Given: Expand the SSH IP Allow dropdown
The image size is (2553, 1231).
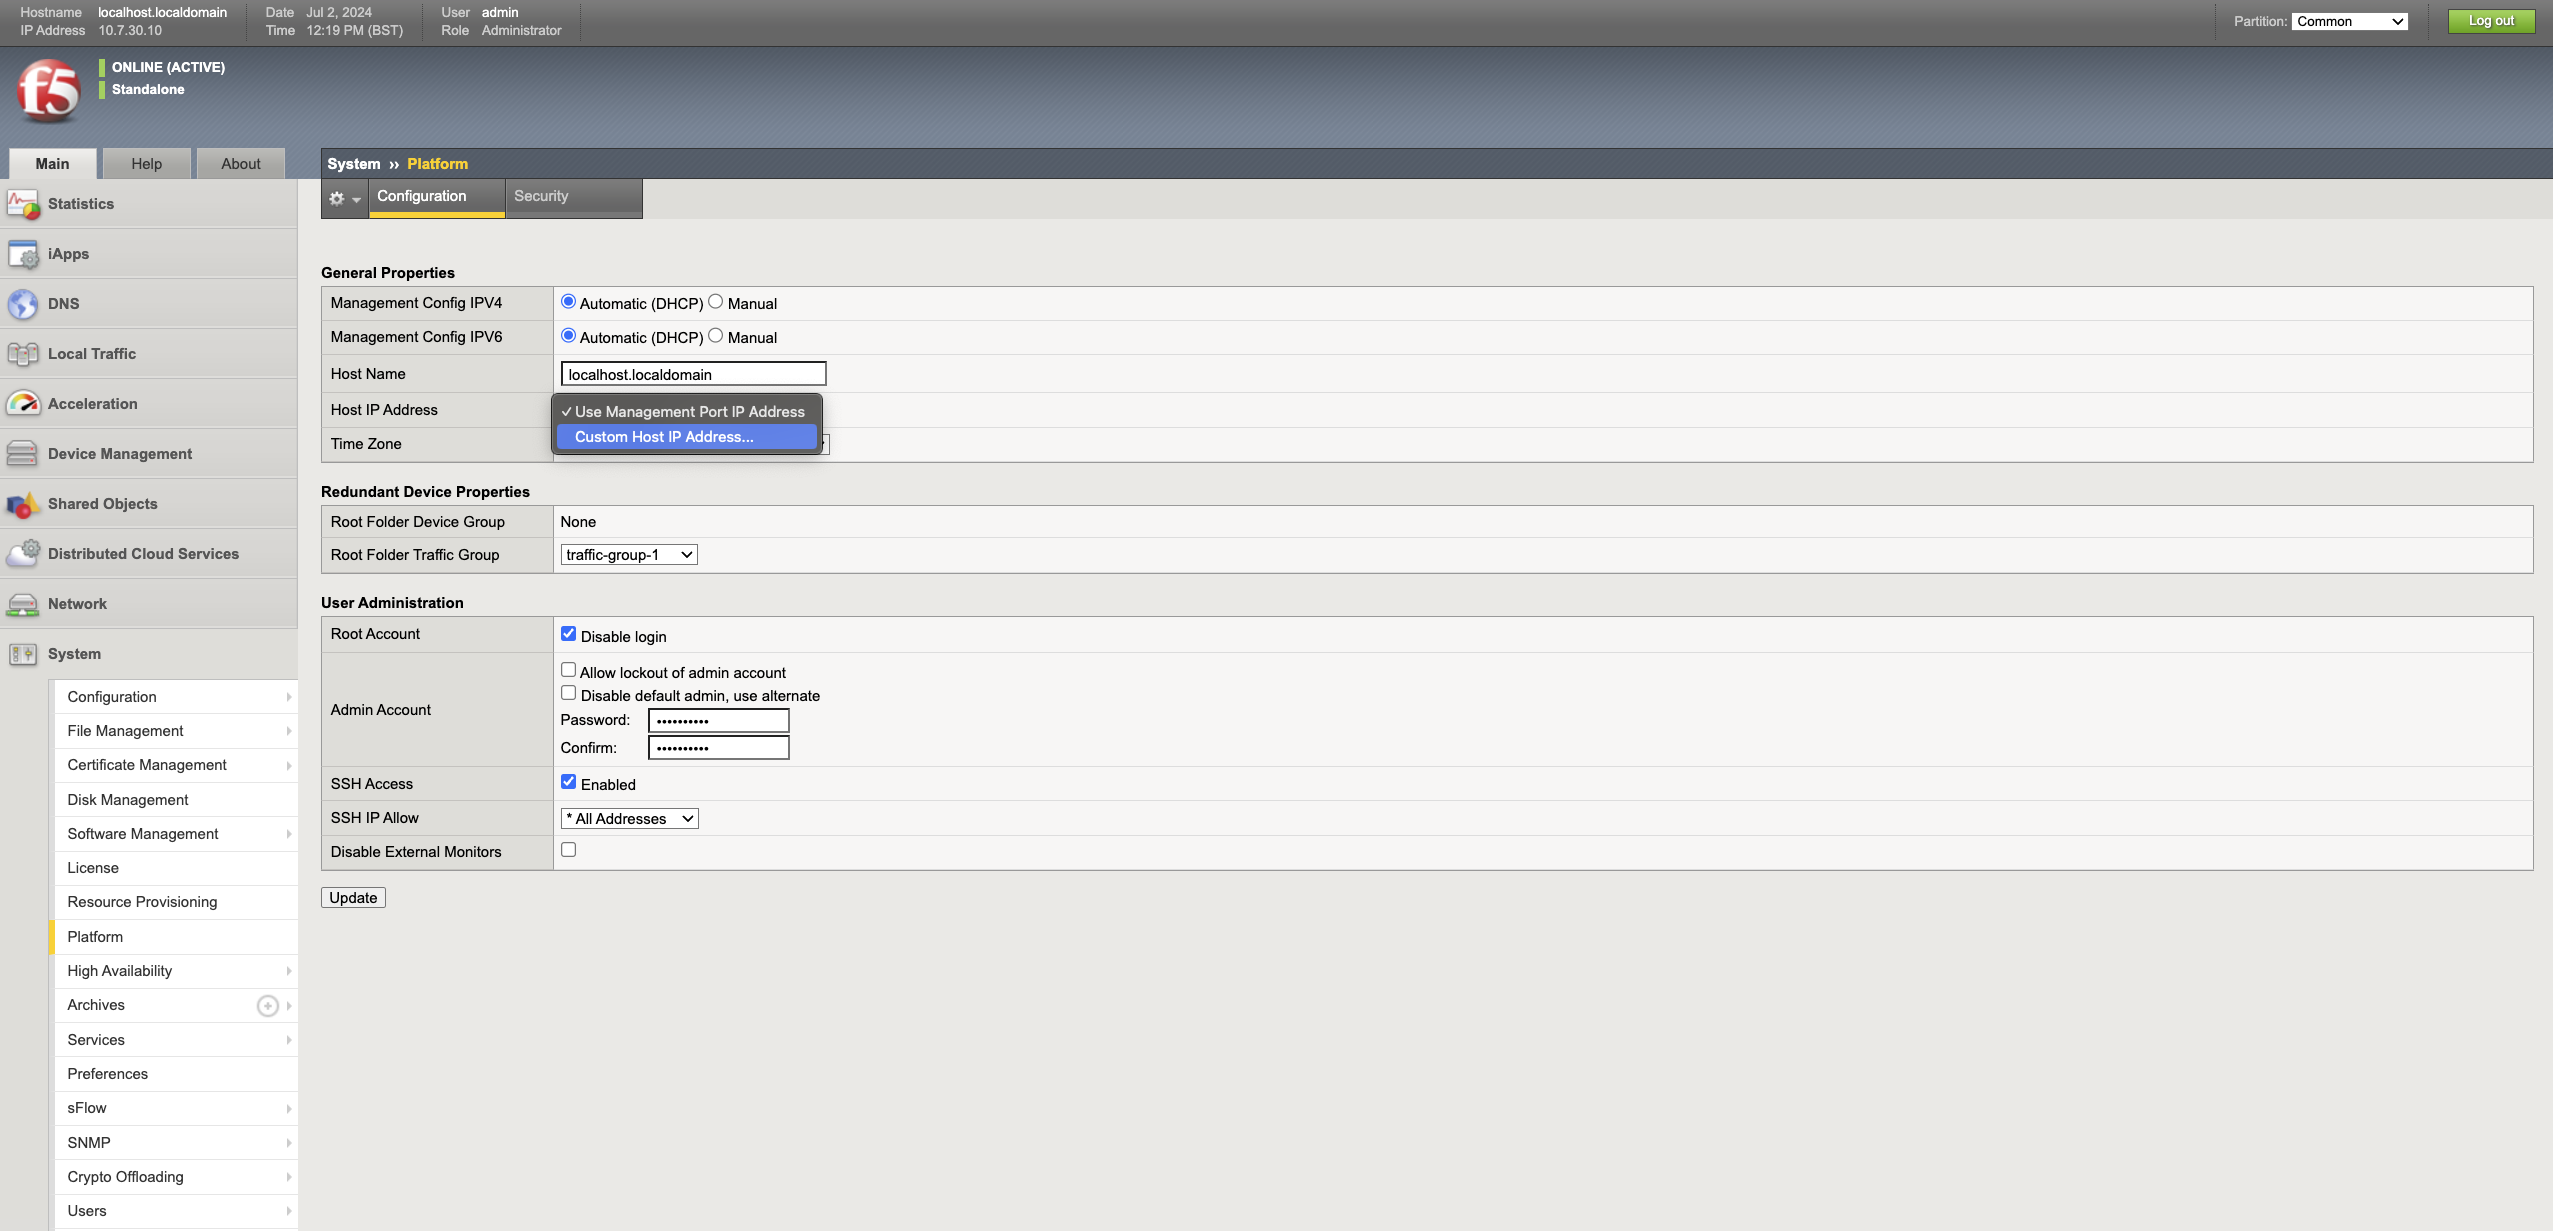Looking at the screenshot, I should (629, 819).
